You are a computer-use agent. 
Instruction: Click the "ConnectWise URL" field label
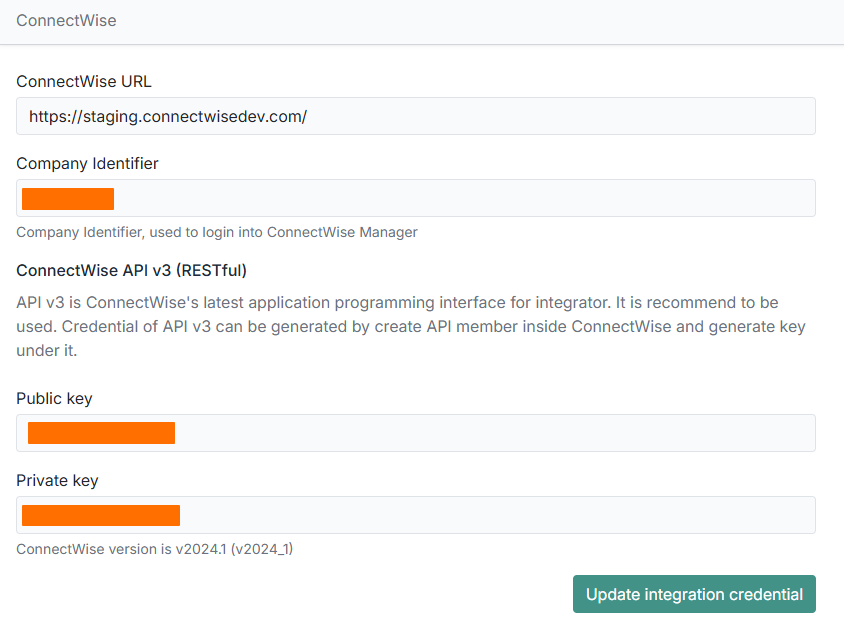[x=84, y=81]
